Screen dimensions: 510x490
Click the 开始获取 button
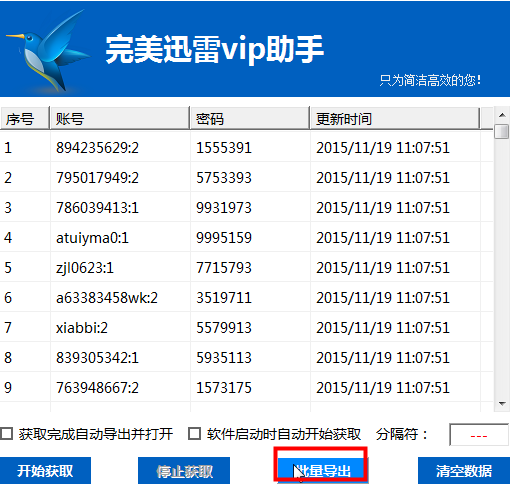45,470
